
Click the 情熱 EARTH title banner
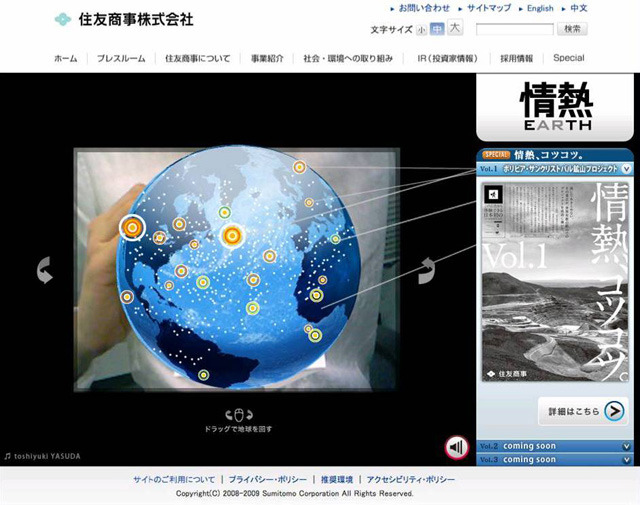(555, 107)
